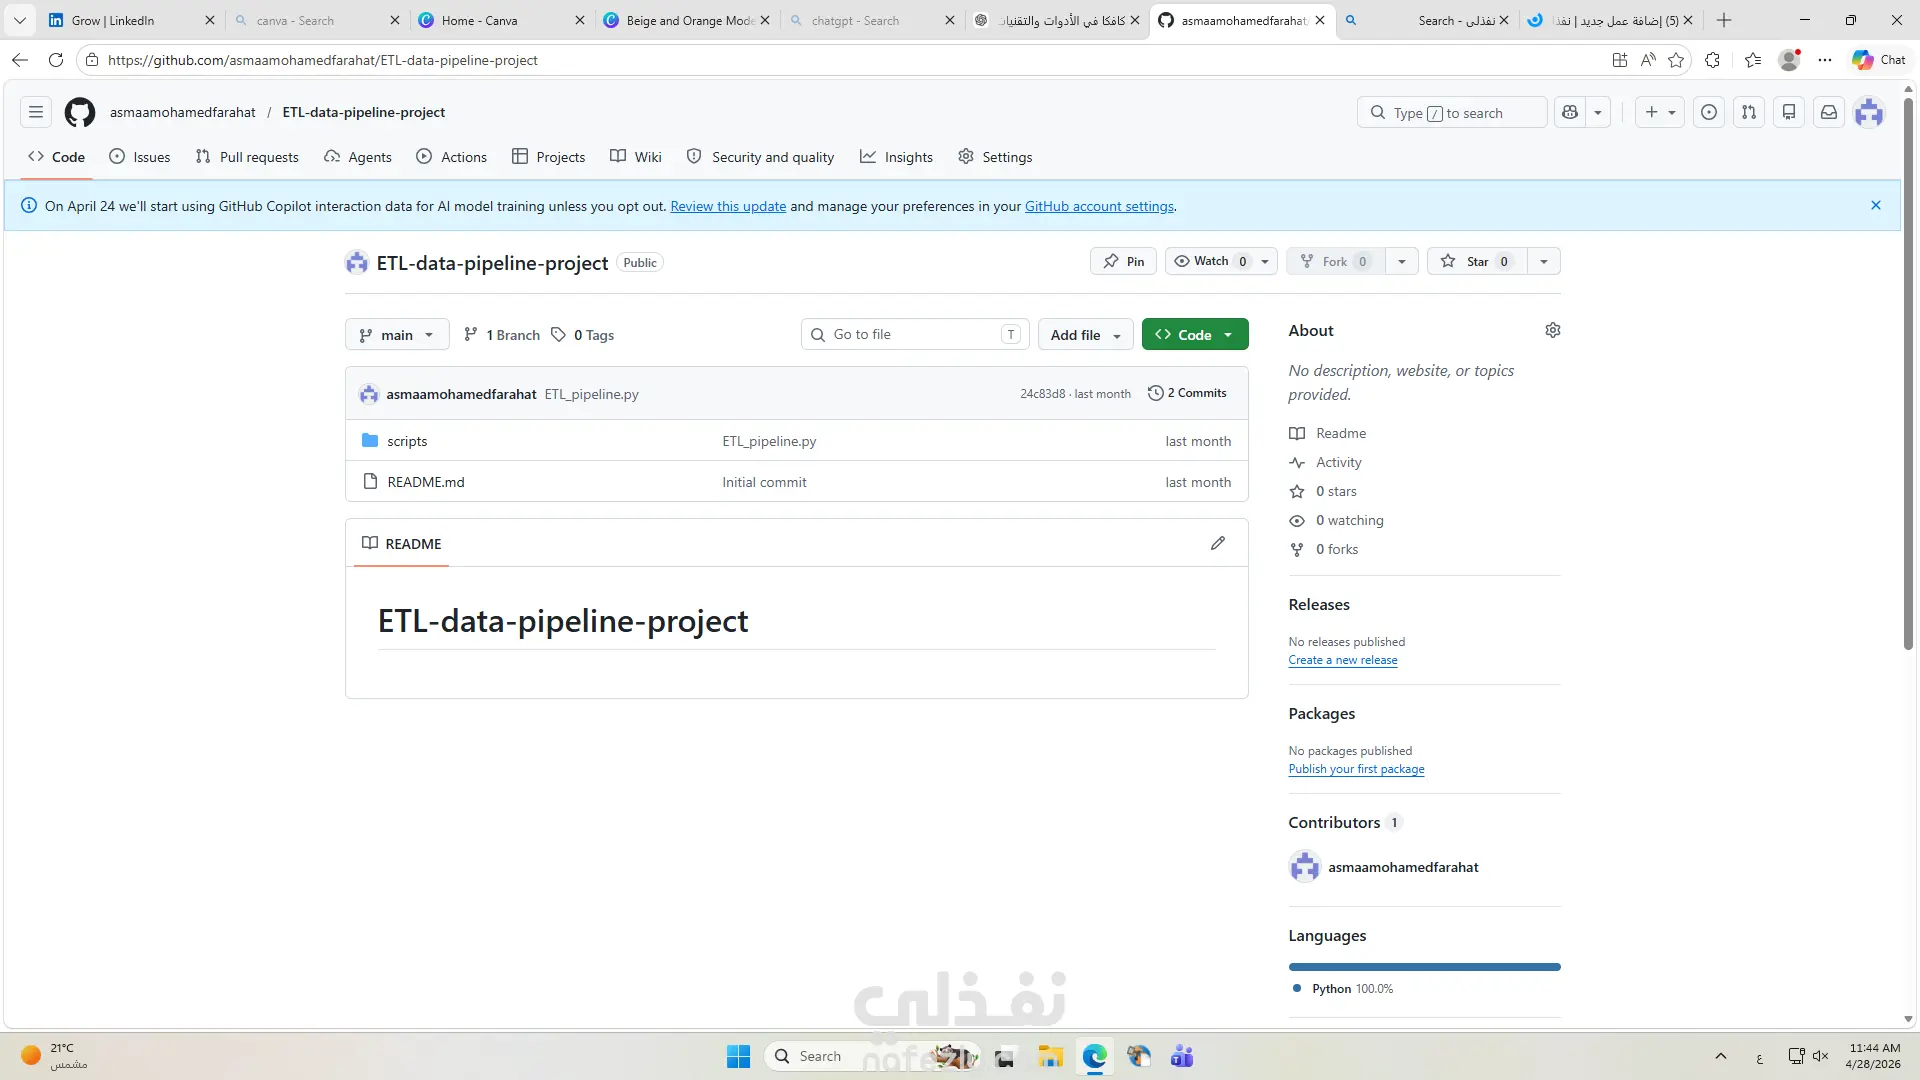The image size is (1920, 1080).
Task: Open new browser tab
Action: coord(1724,20)
